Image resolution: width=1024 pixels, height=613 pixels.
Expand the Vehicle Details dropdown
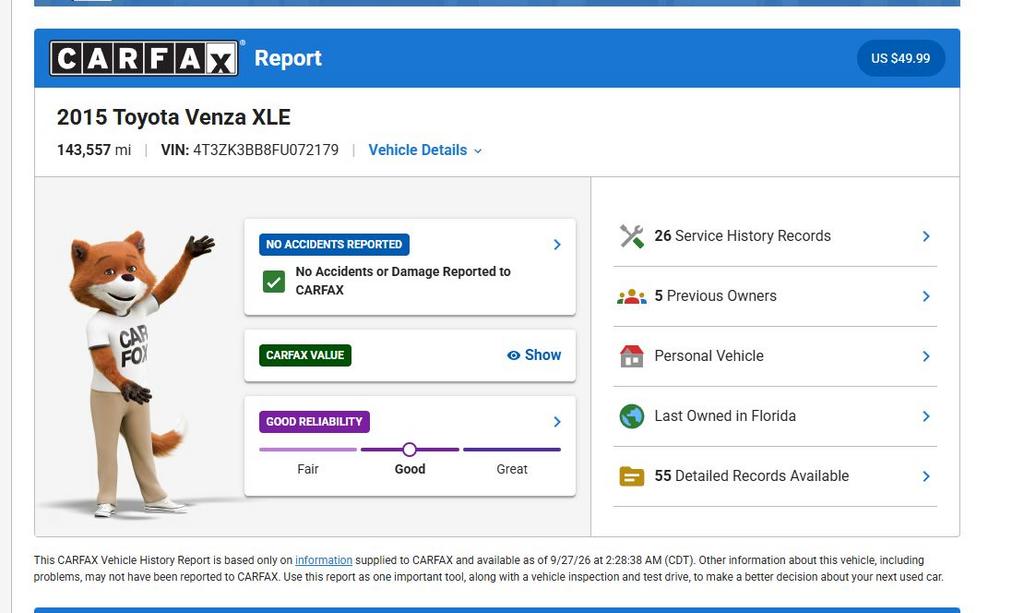pyautogui.click(x=425, y=150)
